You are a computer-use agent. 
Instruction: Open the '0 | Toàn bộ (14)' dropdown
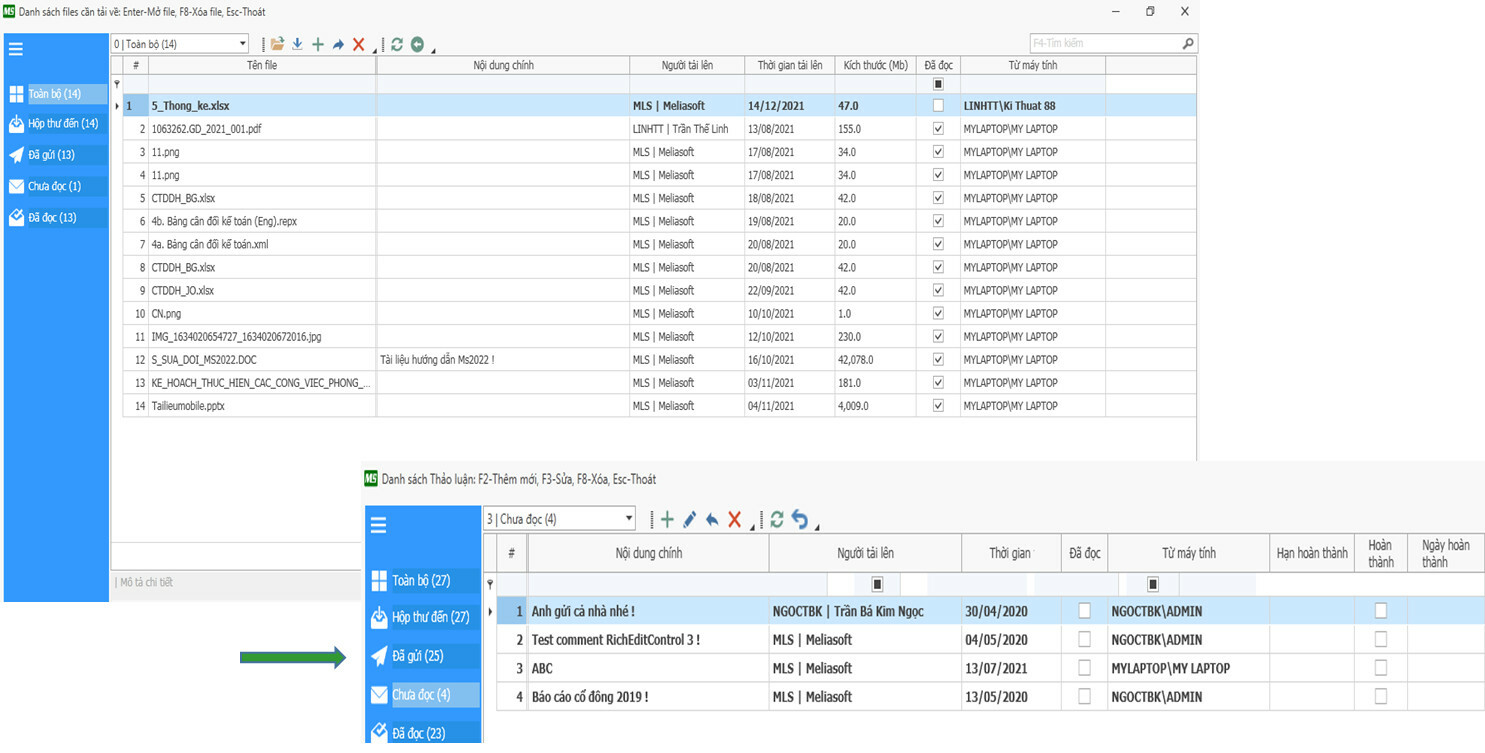[x=243, y=44]
